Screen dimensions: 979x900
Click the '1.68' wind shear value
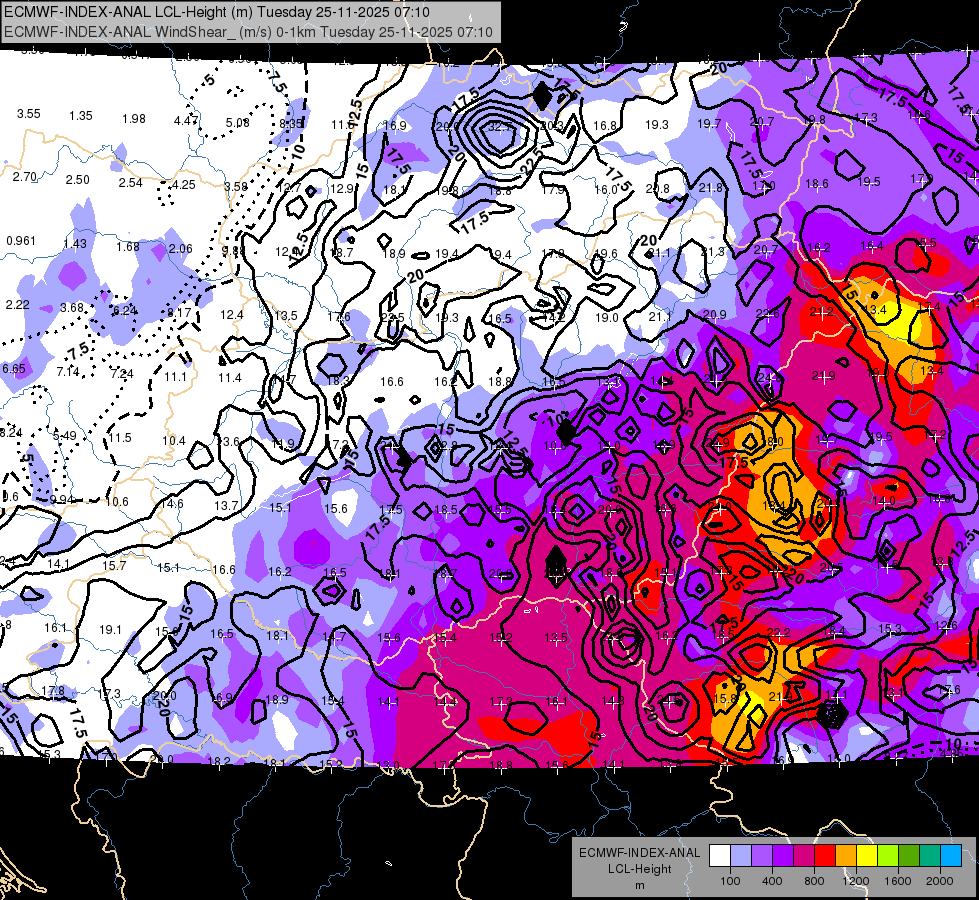127,247
